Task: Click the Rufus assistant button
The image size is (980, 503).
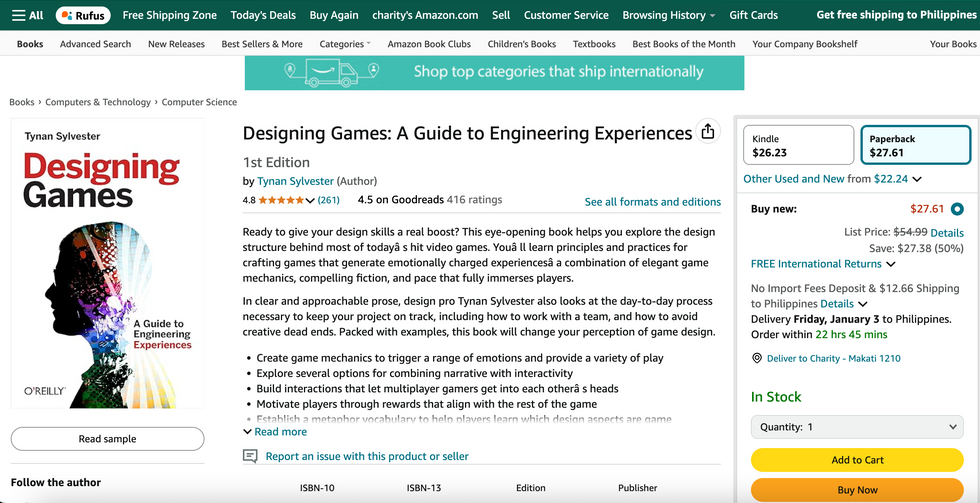Action: (82, 15)
